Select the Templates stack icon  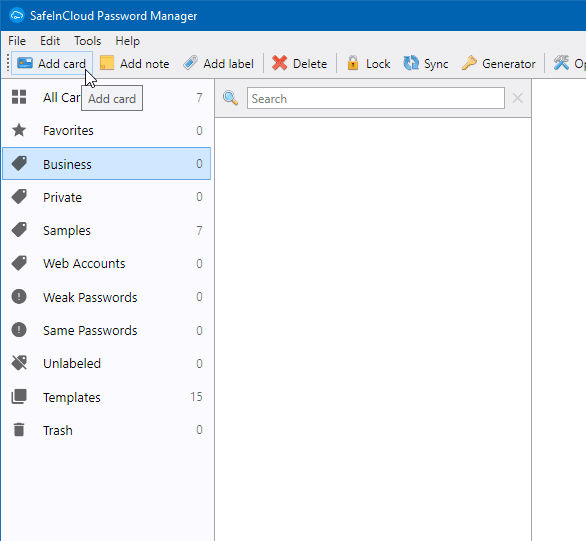[x=19, y=396]
